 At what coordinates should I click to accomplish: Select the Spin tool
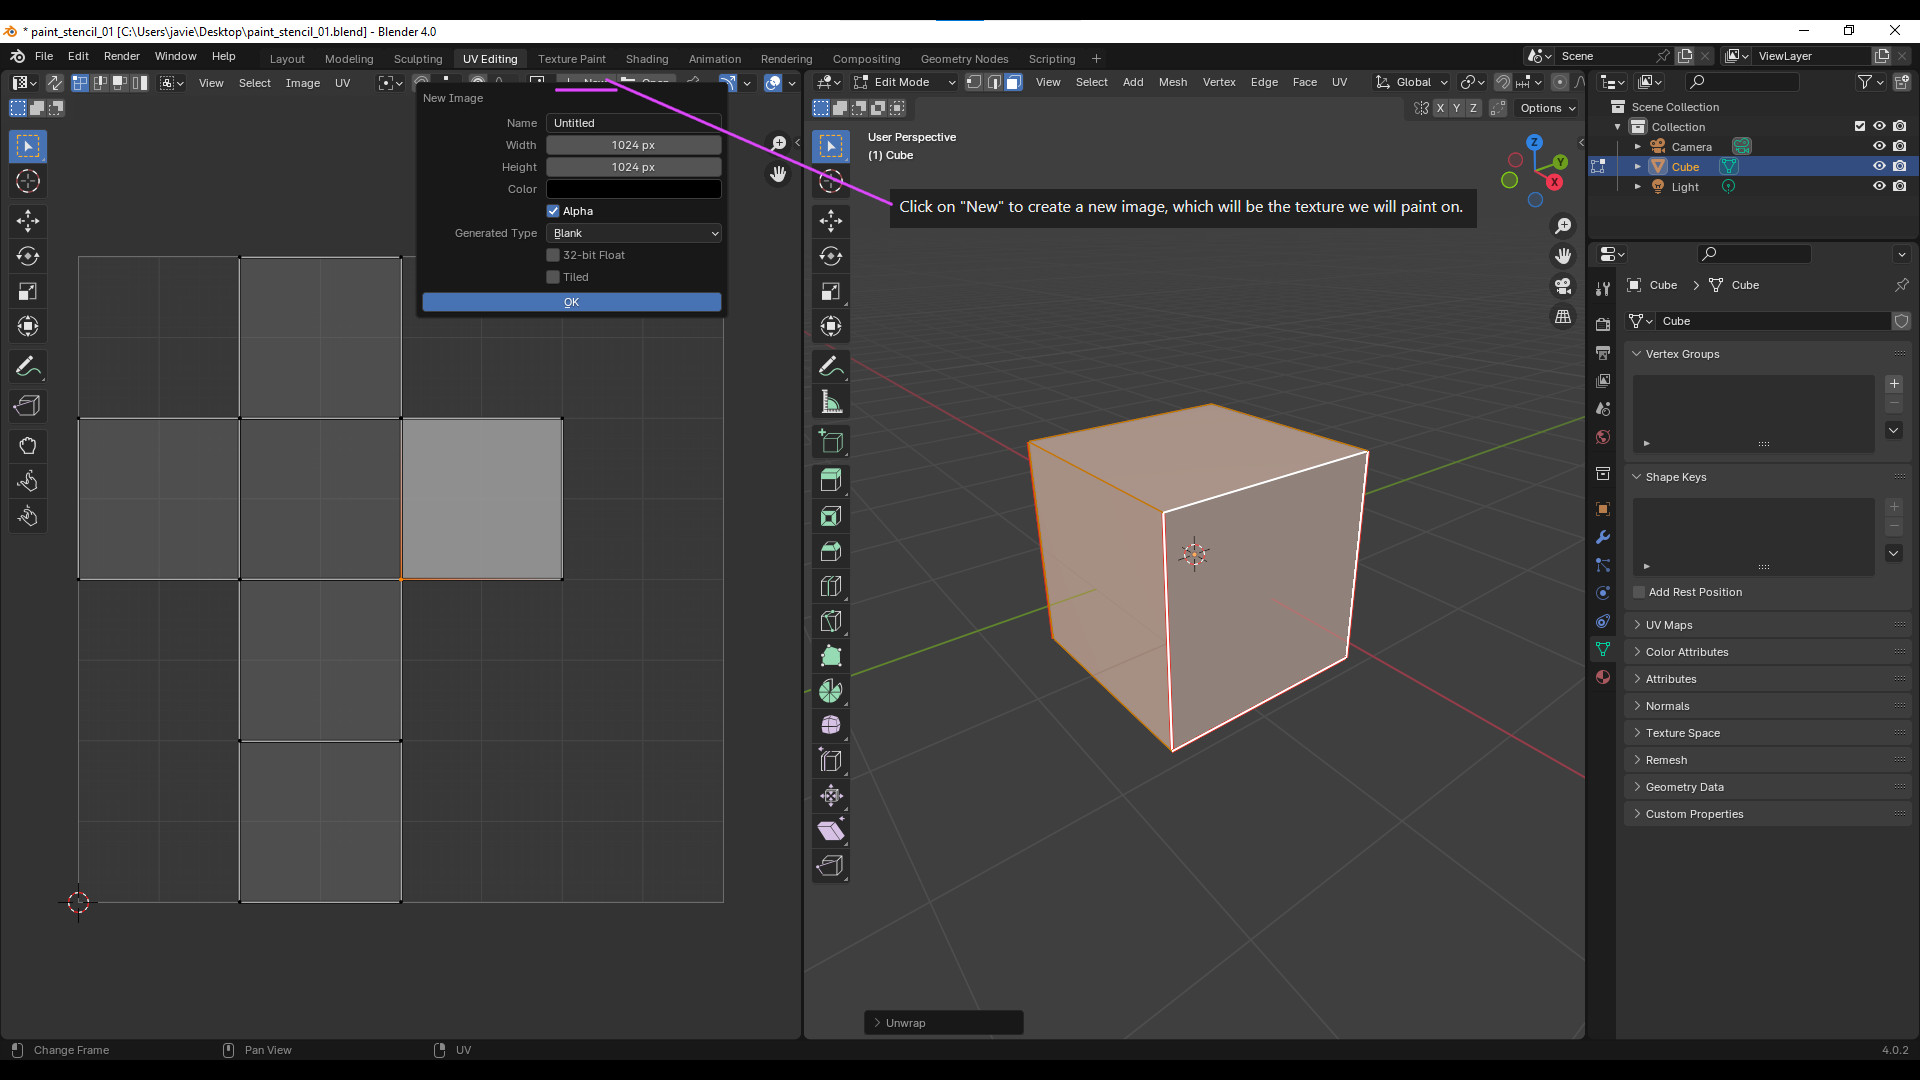pos(831,691)
